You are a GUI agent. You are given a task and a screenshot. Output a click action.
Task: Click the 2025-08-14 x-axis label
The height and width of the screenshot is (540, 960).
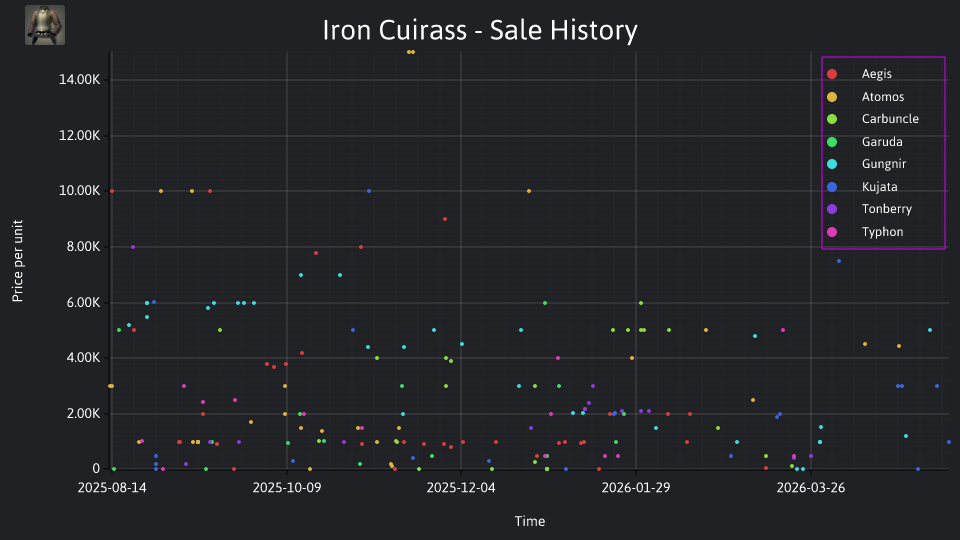(x=112, y=488)
